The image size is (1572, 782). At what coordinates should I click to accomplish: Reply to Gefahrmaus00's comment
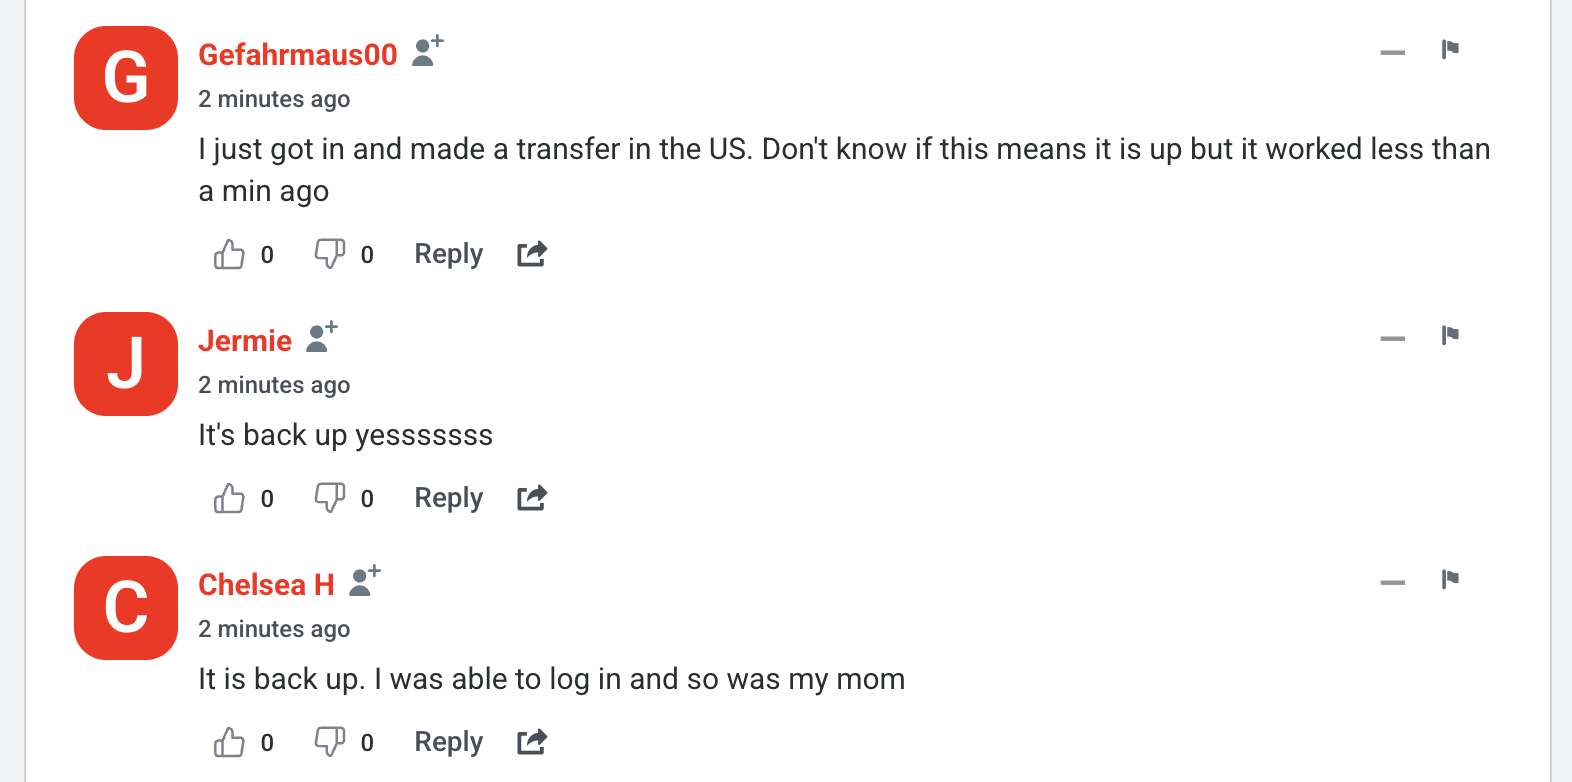coord(448,254)
